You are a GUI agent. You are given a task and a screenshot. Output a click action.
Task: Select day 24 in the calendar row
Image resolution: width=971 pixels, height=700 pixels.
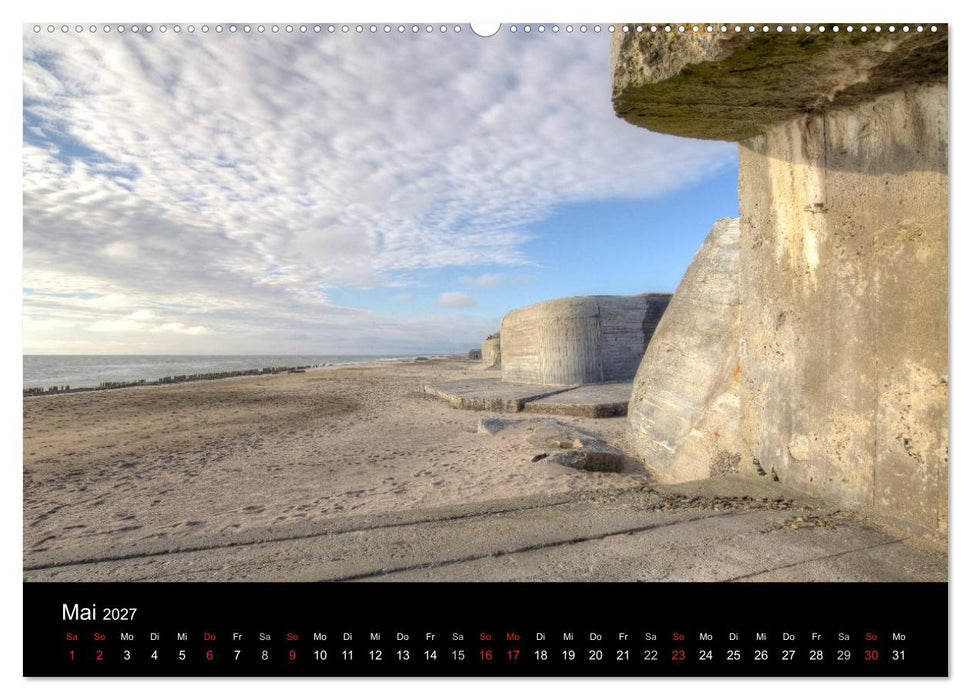706,655
